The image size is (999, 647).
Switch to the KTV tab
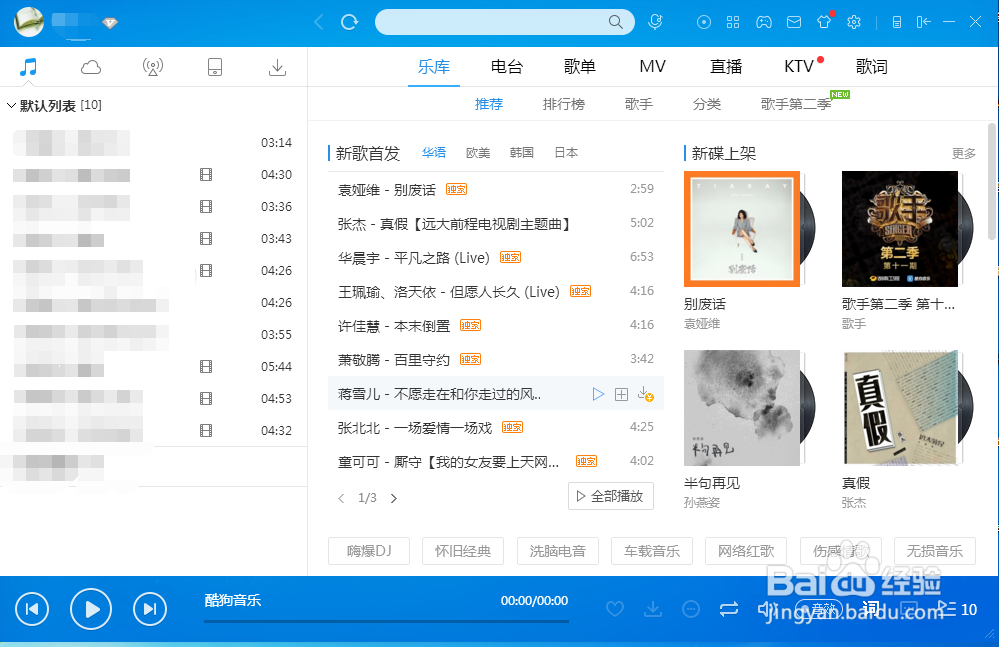pyautogui.click(x=799, y=66)
